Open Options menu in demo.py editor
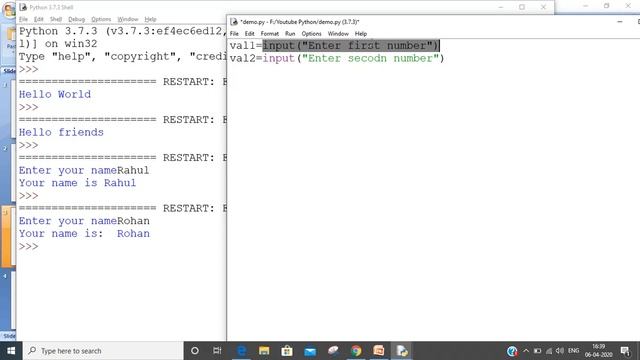Image resolution: width=640 pixels, height=360 pixels. 311,34
